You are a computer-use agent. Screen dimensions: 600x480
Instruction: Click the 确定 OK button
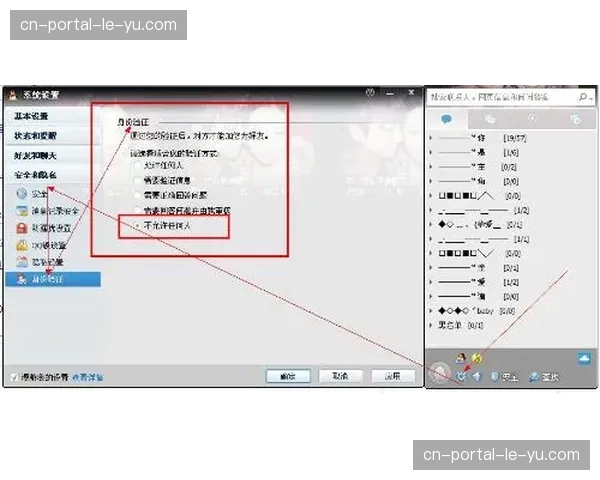[x=288, y=376]
